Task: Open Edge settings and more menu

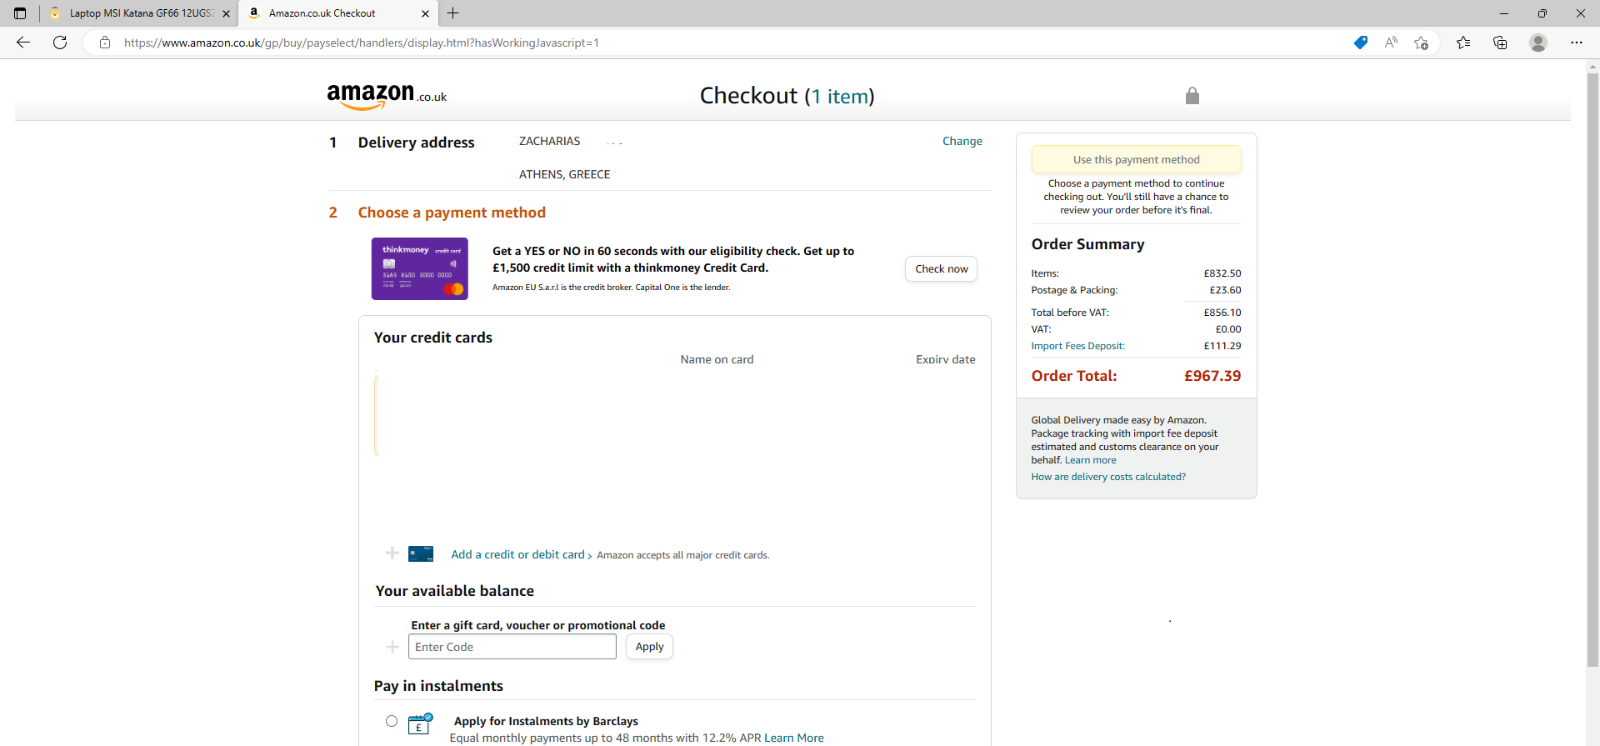Action: tap(1576, 42)
